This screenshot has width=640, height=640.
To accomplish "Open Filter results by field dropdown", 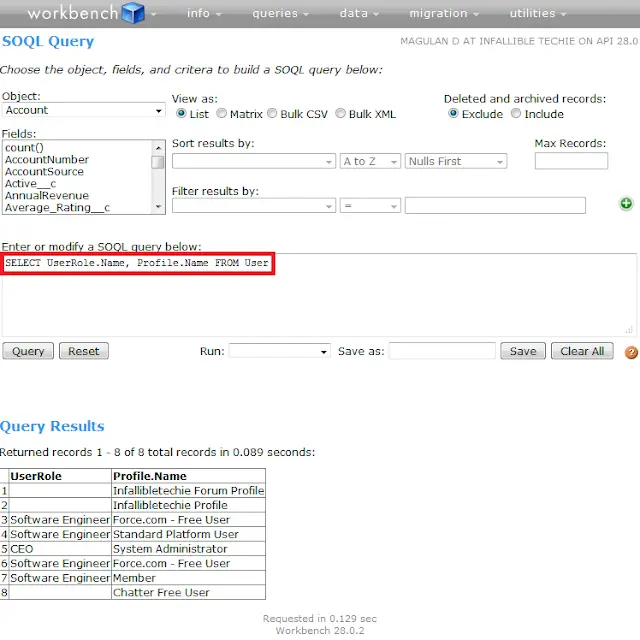I will (x=253, y=206).
